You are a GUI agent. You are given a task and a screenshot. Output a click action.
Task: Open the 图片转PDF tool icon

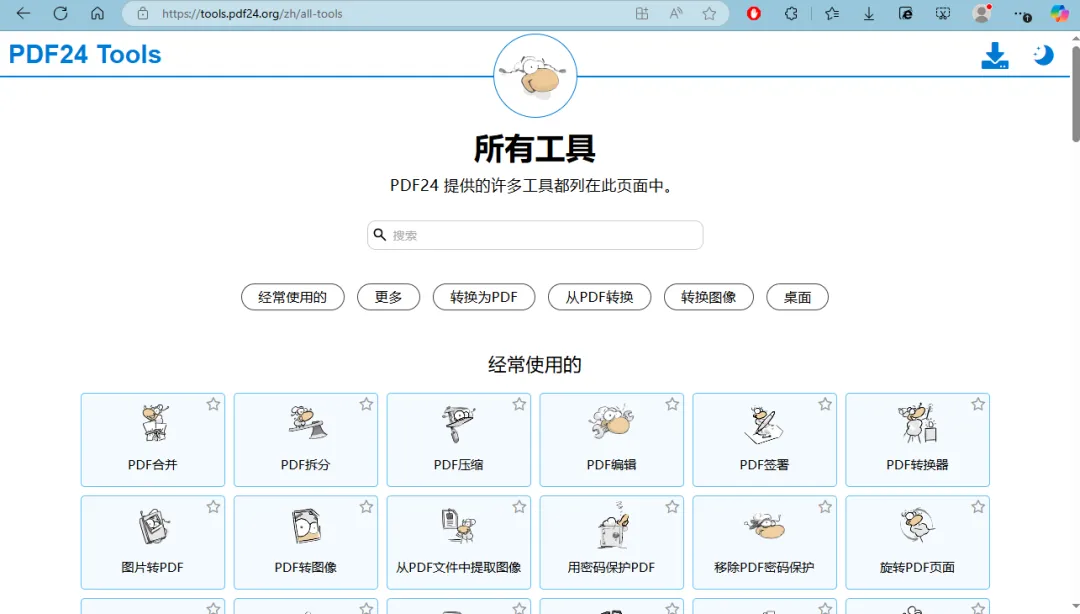pos(154,526)
